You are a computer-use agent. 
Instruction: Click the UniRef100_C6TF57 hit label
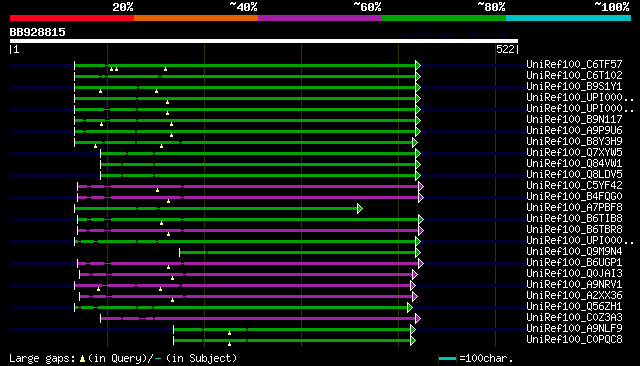click(x=574, y=64)
